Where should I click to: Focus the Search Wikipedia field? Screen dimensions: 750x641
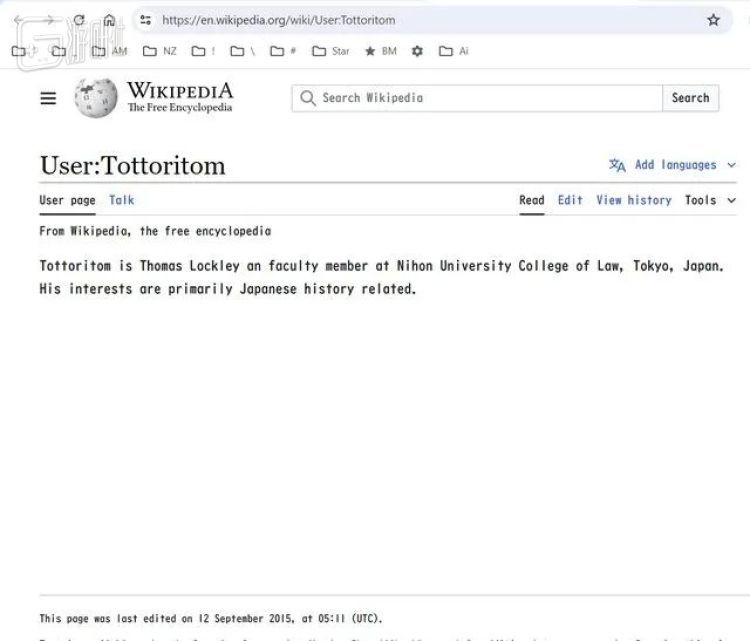477,98
